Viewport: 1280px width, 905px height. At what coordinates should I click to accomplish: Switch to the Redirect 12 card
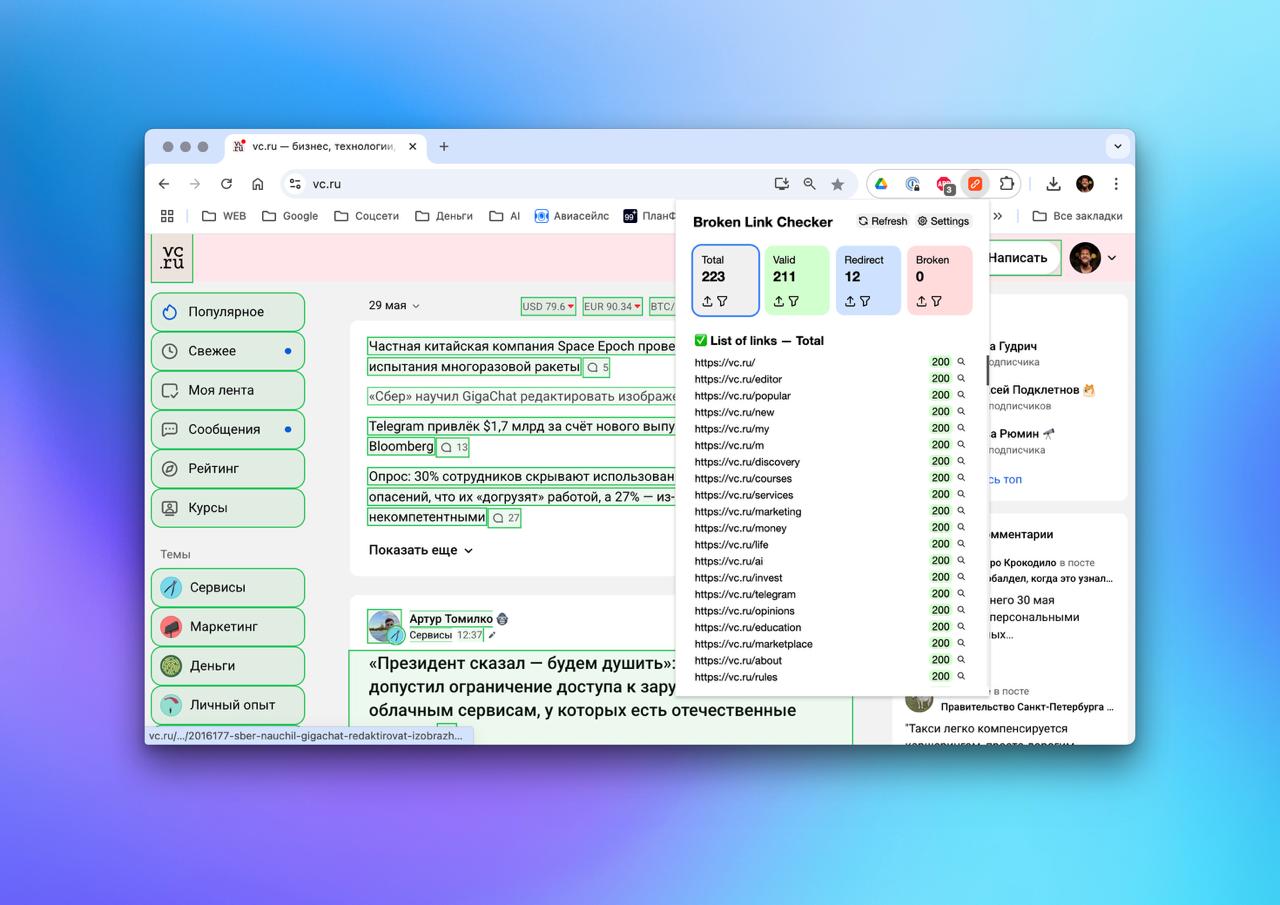point(869,280)
